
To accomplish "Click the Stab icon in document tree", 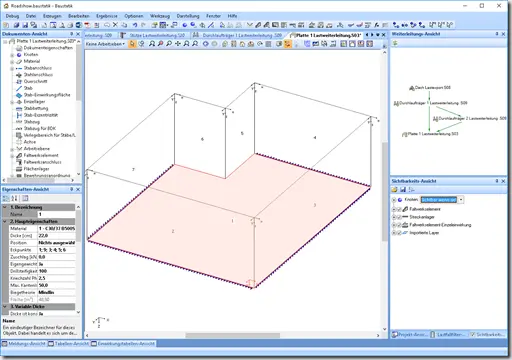I will coord(19,88).
